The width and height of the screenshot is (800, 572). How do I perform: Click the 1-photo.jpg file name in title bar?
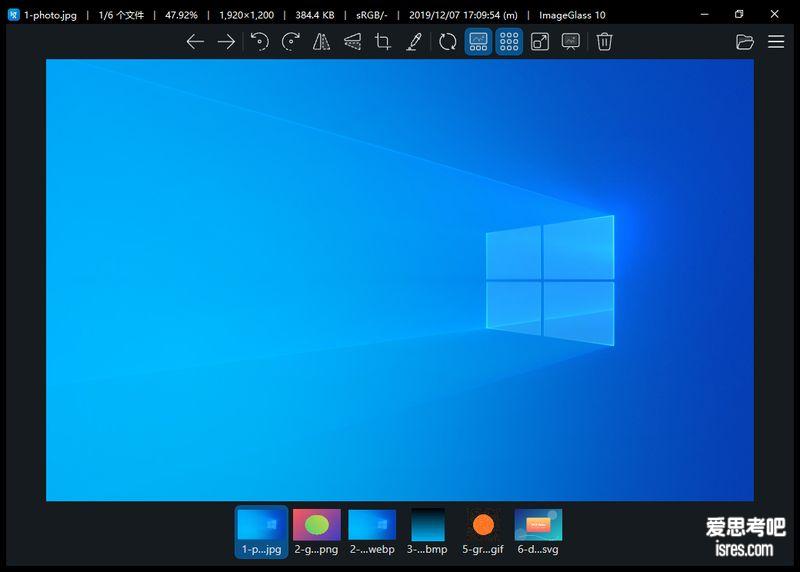[51, 15]
